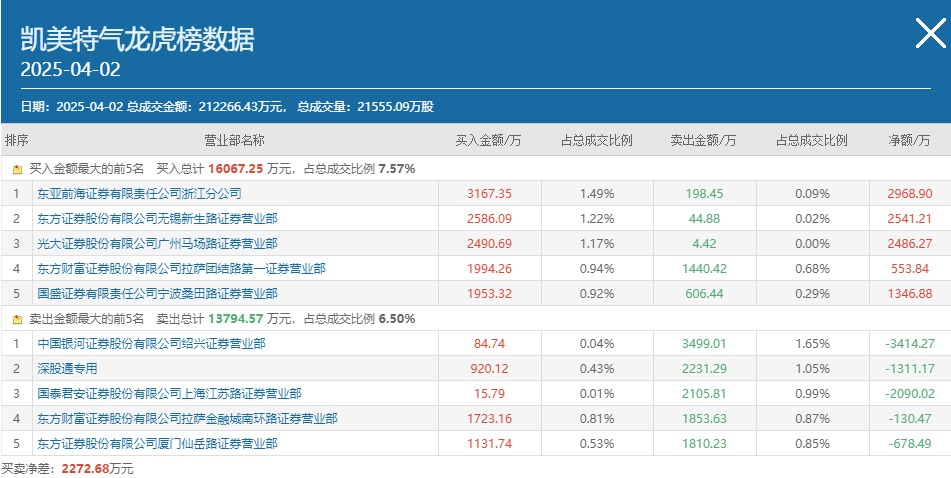Select net amount 2486.27 cell
The width and height of the screenshot is (951, 478).
point(910,243)
